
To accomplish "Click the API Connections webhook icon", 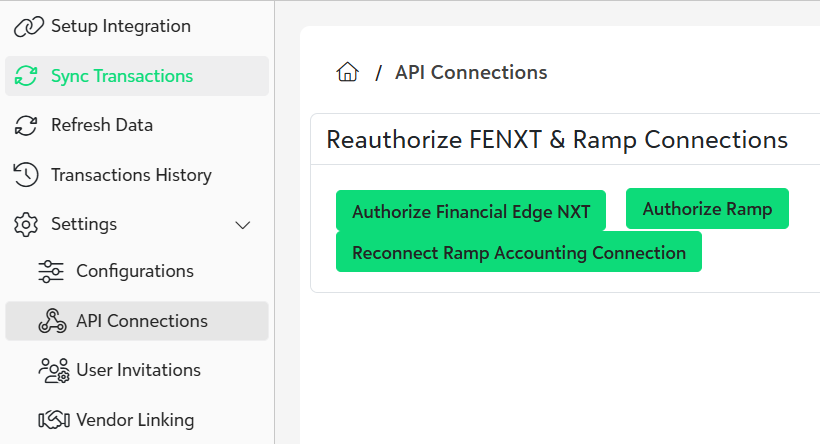I will 52,321.
